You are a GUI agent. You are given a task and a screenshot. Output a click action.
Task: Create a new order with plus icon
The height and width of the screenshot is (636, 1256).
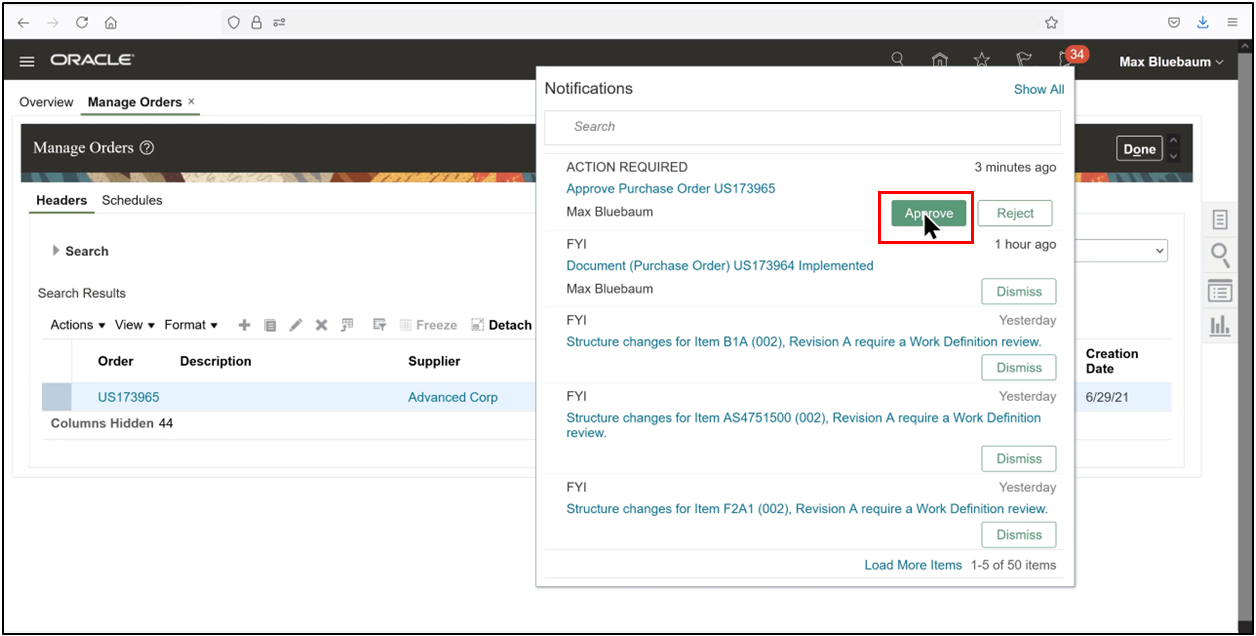pyautogui.click(x=244, y=325)
